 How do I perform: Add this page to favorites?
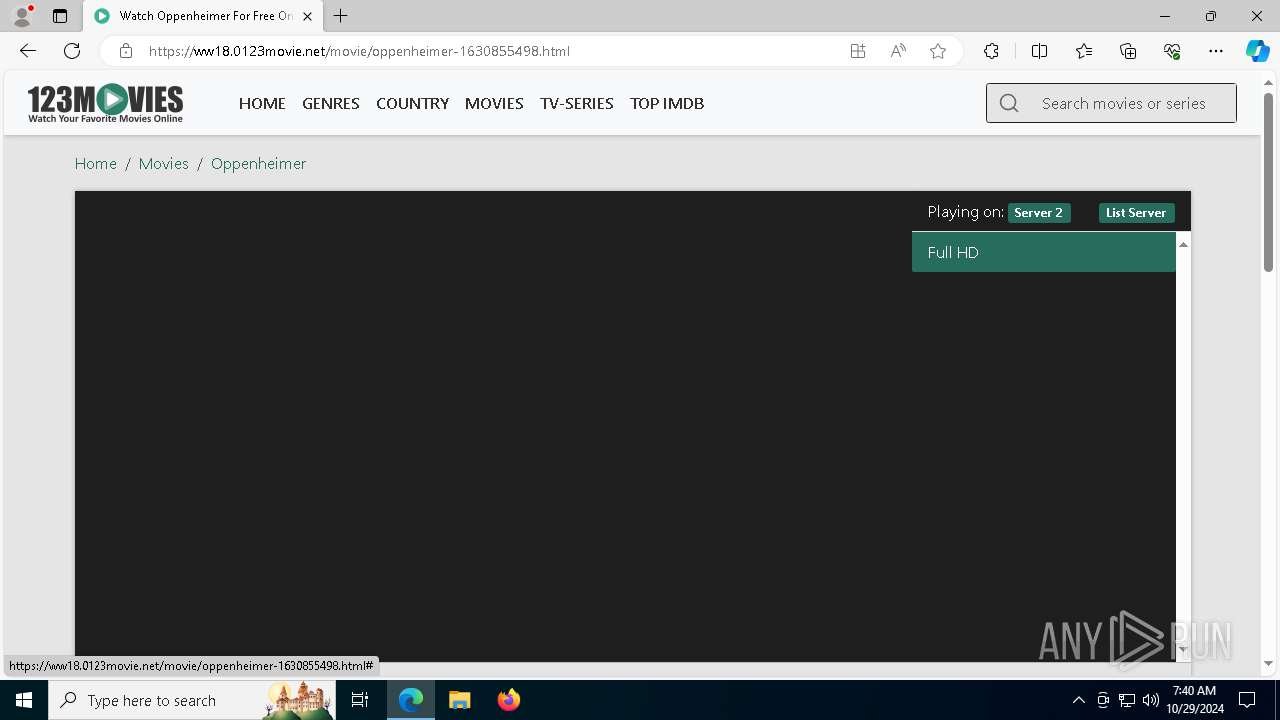(x=938, y=51)
